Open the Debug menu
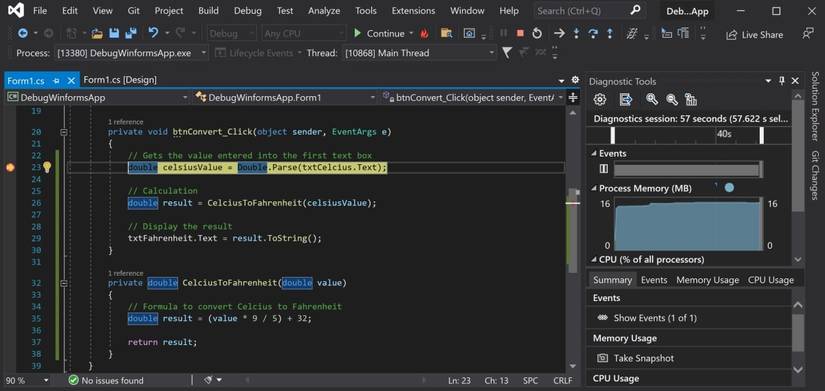The image size is (825, 391). [x=247, y=11]
